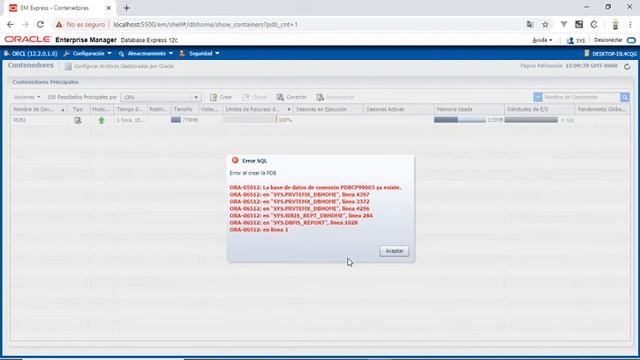Screen dimensions: 640x360
Task: Click the filter icon left of container name search
Action: point(538,97)
